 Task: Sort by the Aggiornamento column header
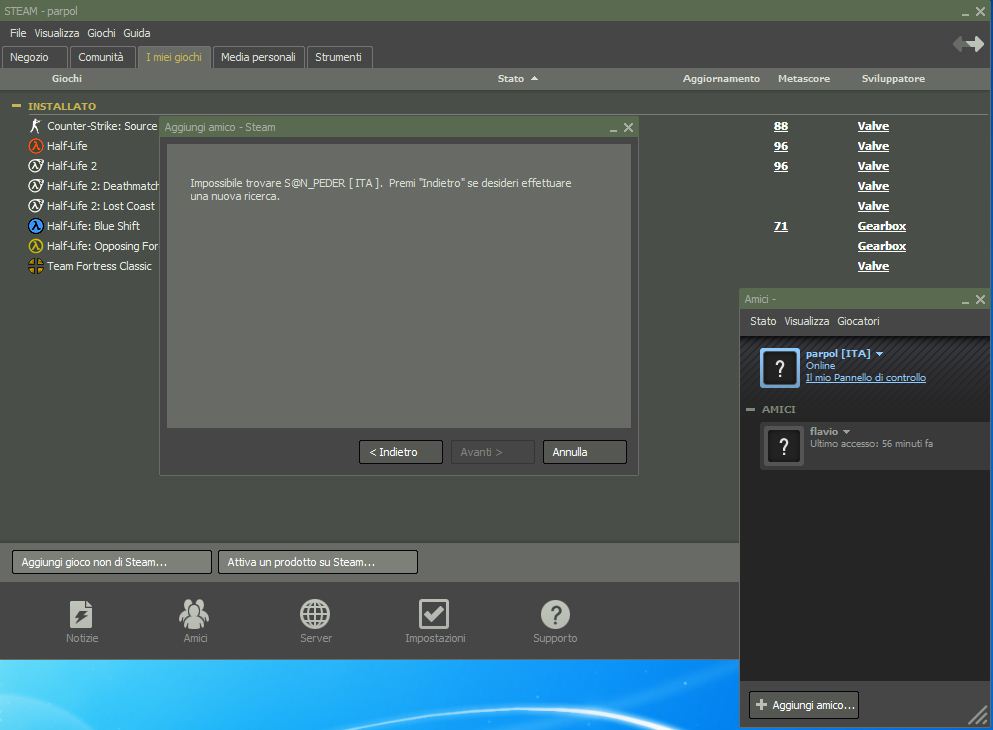pos(721,79)
